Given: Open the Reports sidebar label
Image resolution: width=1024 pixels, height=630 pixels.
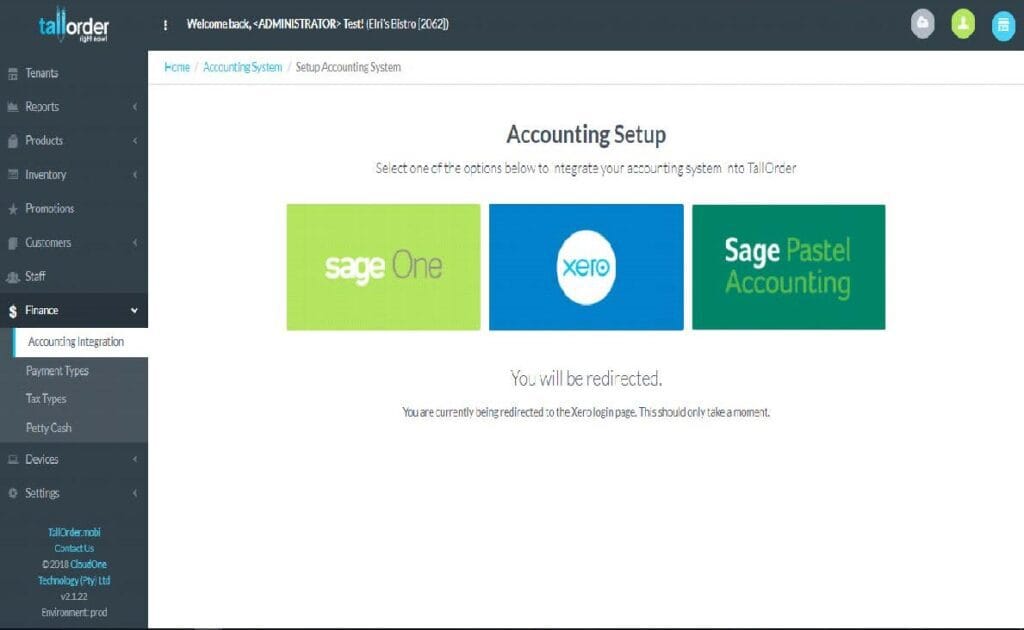Looking at the screenshot, I should (x=42, y=106).
